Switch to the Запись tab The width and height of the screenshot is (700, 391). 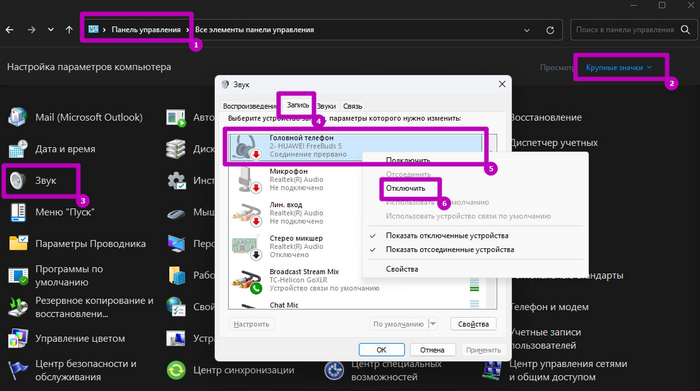[x=297, y=105]
